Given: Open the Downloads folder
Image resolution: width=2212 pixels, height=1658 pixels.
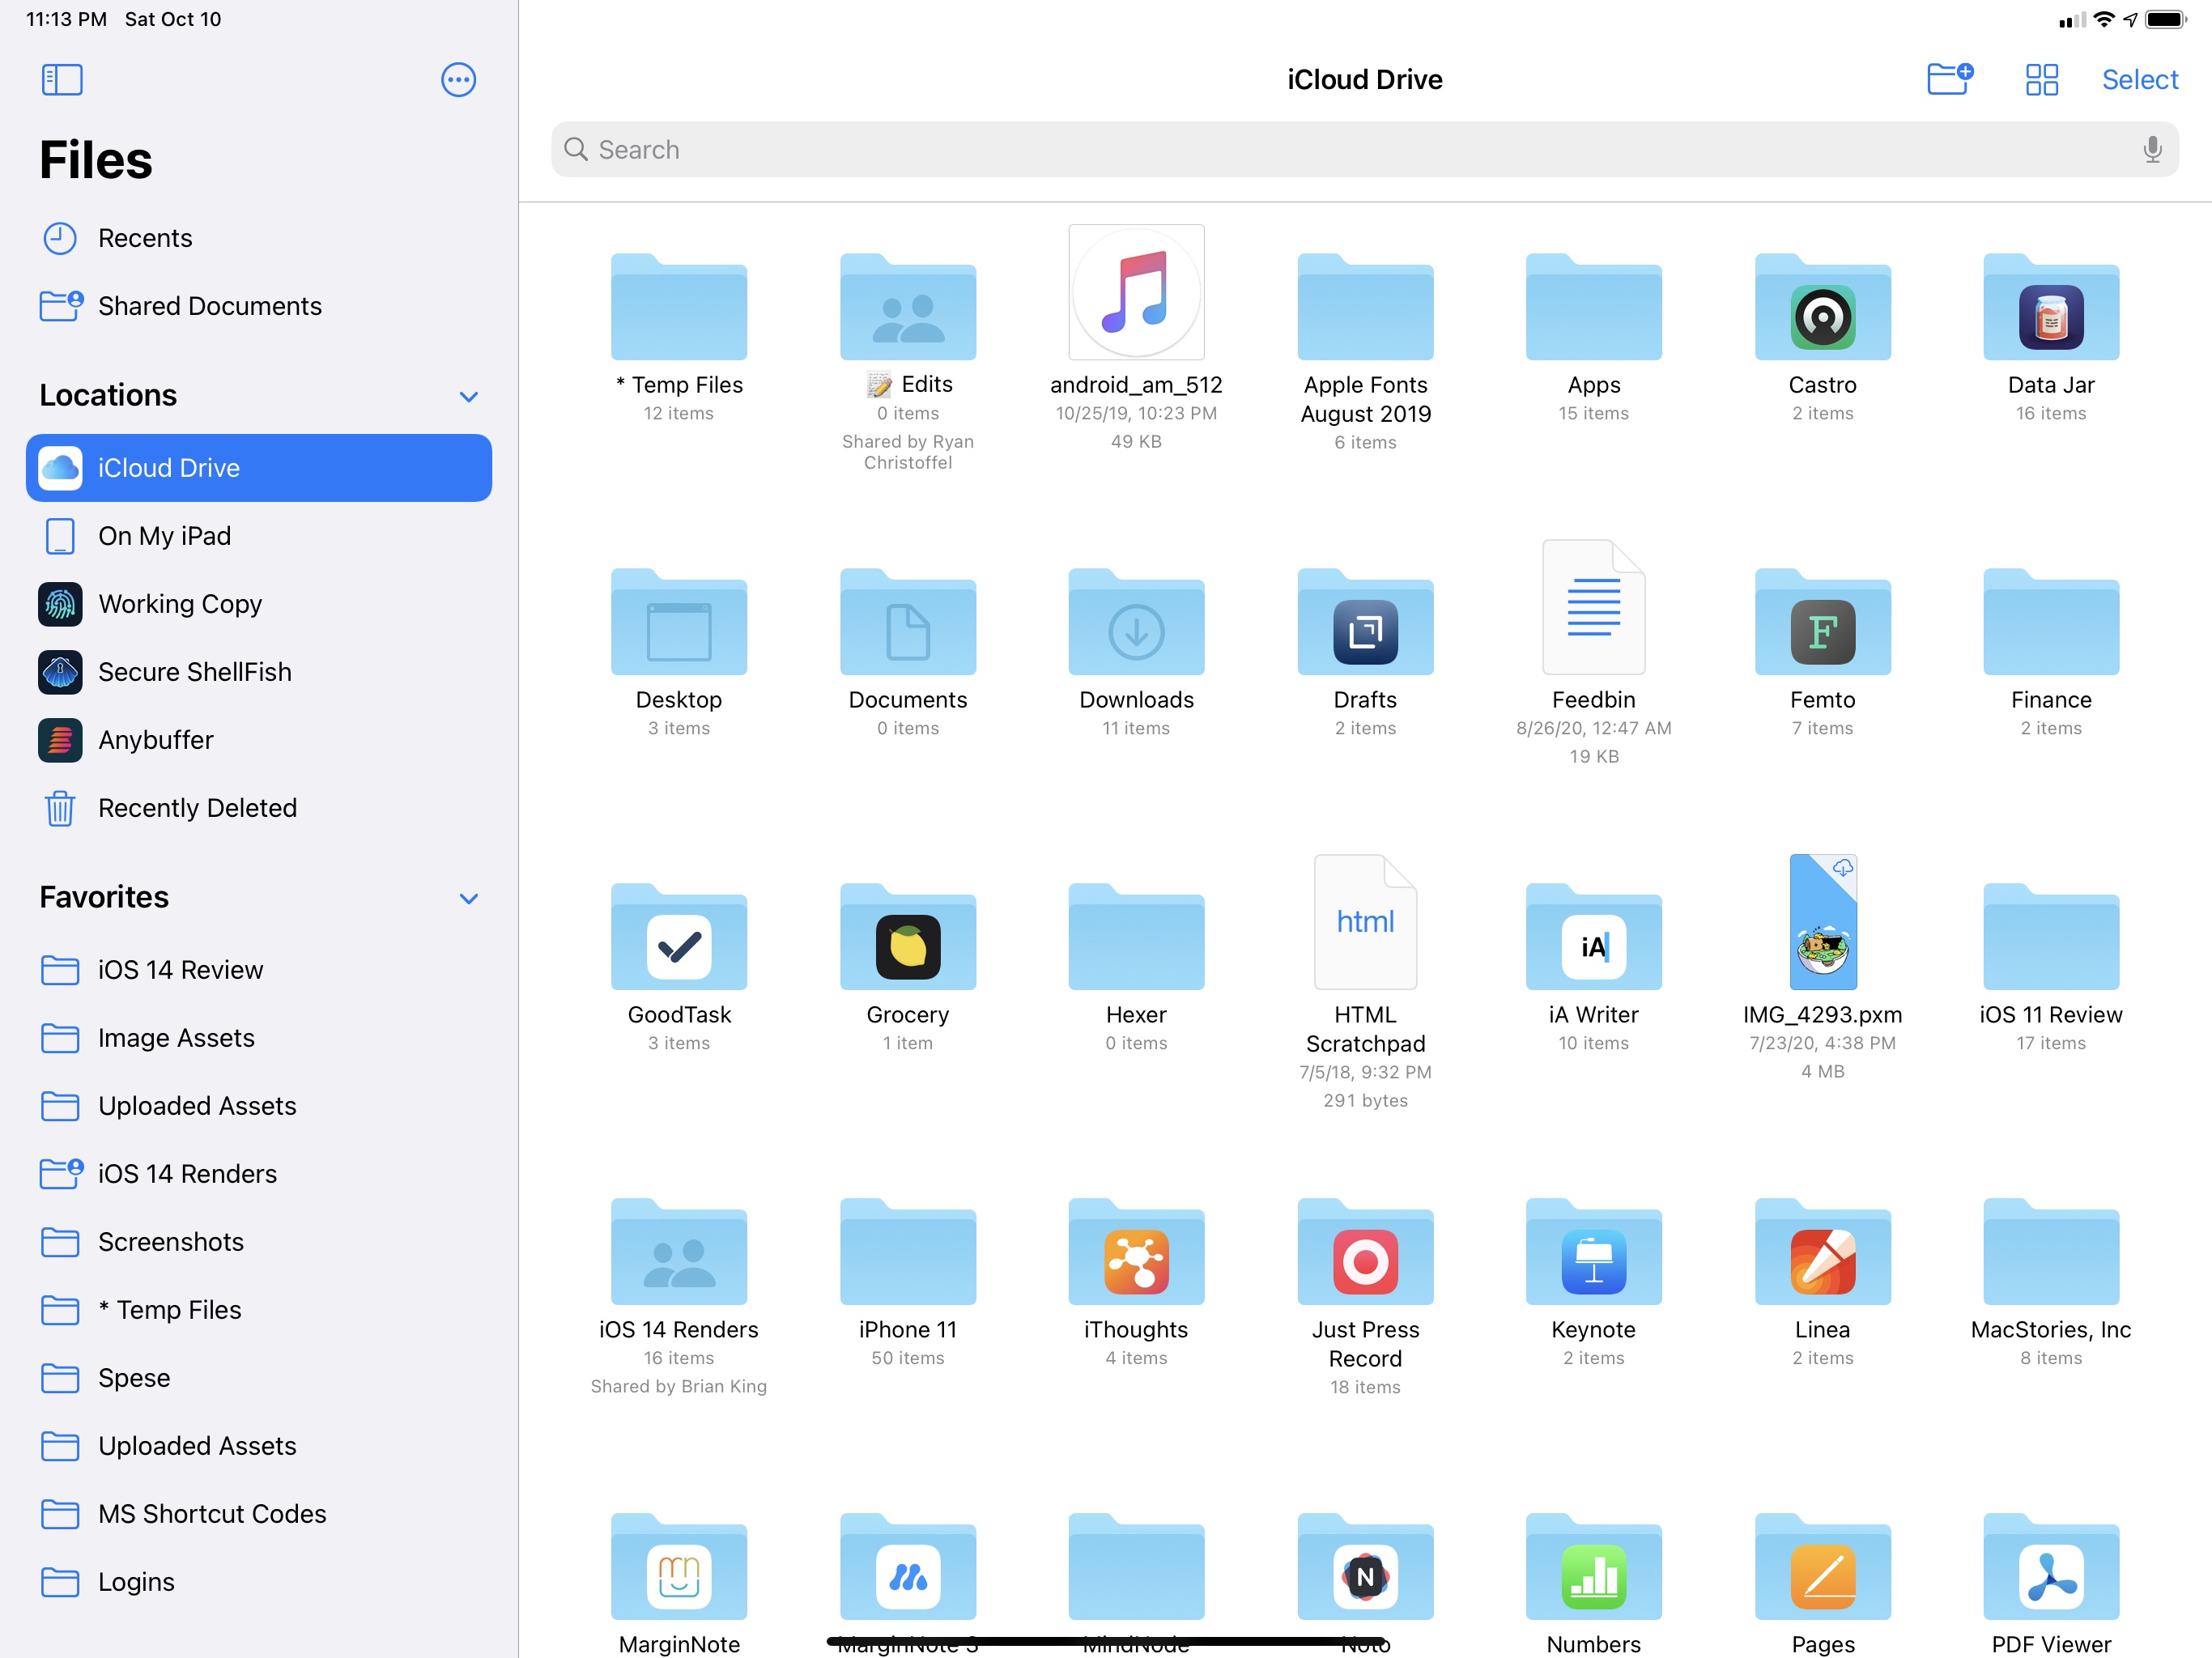Looking at the screenshot, I should [x=1136, y=623].
